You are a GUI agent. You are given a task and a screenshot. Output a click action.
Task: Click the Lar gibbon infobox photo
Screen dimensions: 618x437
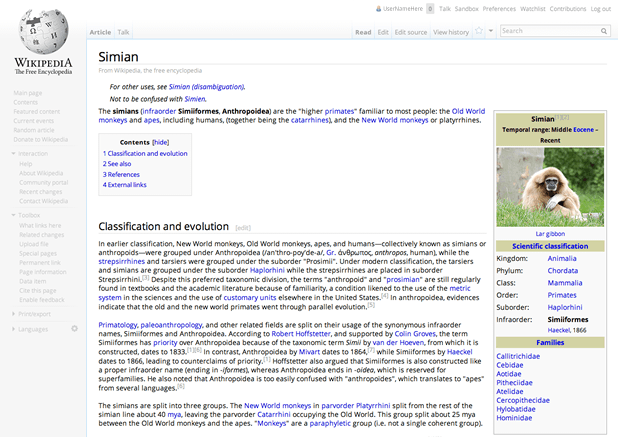tap(550, 187)
